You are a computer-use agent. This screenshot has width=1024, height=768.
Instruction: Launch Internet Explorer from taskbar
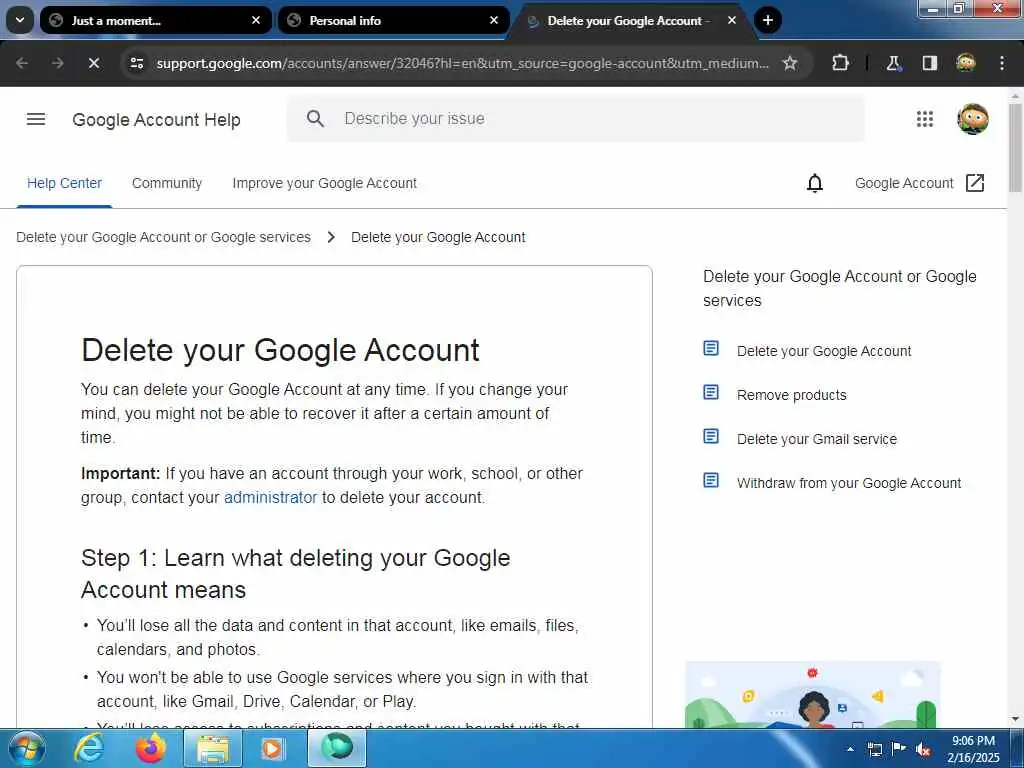[x=88, y=748]
